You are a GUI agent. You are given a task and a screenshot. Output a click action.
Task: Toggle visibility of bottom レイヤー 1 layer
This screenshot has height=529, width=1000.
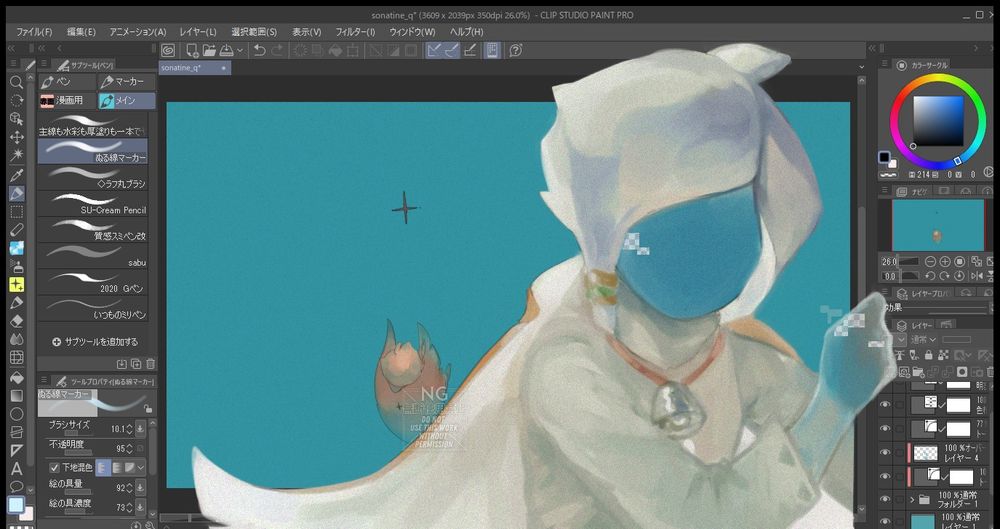click(885, 521)
